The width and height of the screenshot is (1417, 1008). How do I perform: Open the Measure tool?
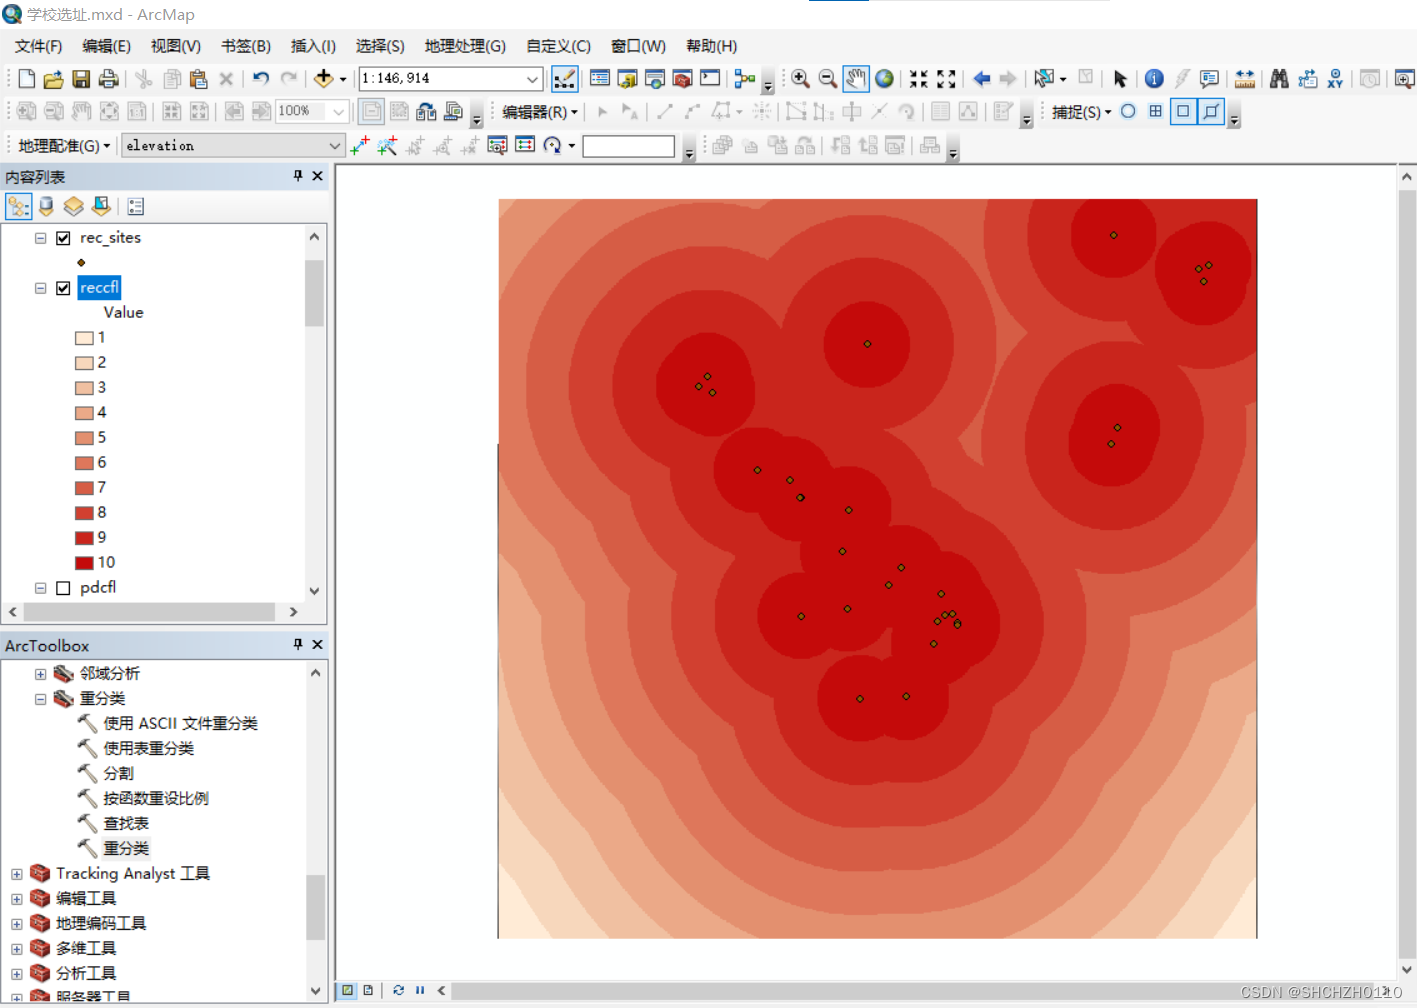[x=1244, y=78]
